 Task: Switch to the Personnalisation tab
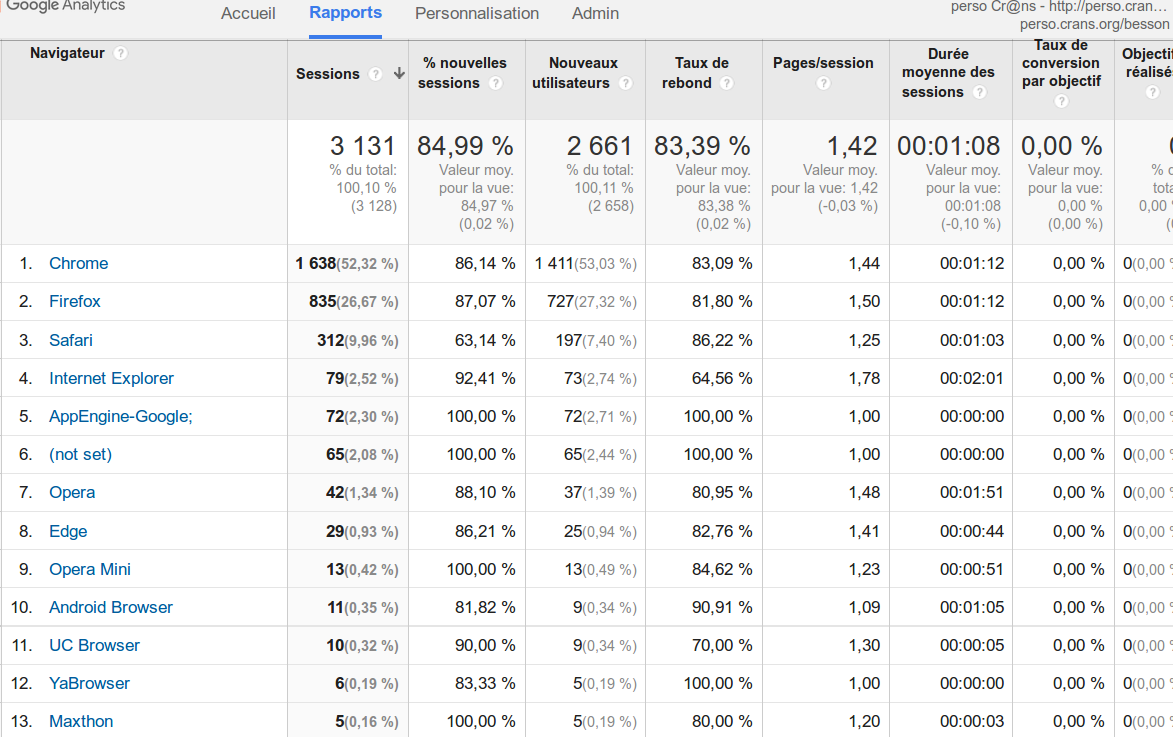(x=477, y=14)
